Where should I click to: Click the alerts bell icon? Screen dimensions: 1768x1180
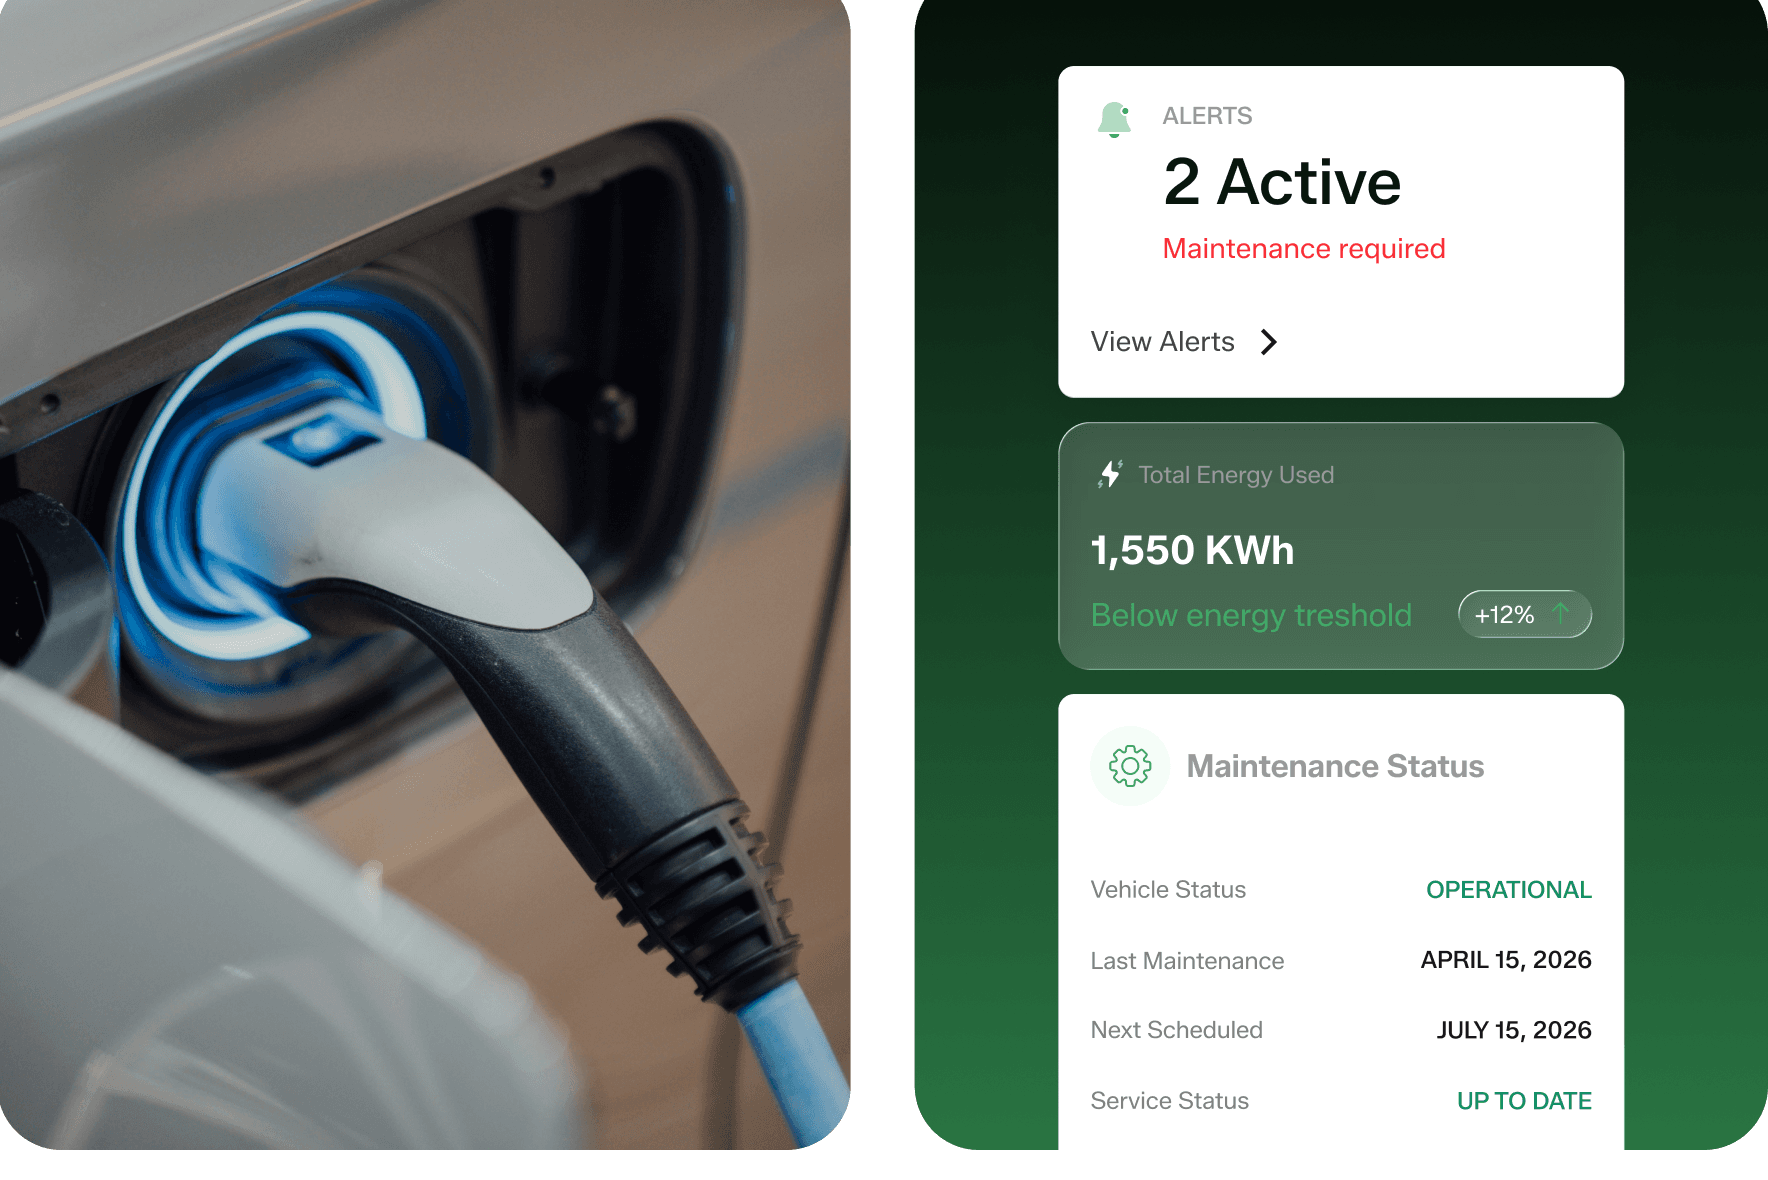1114,119
